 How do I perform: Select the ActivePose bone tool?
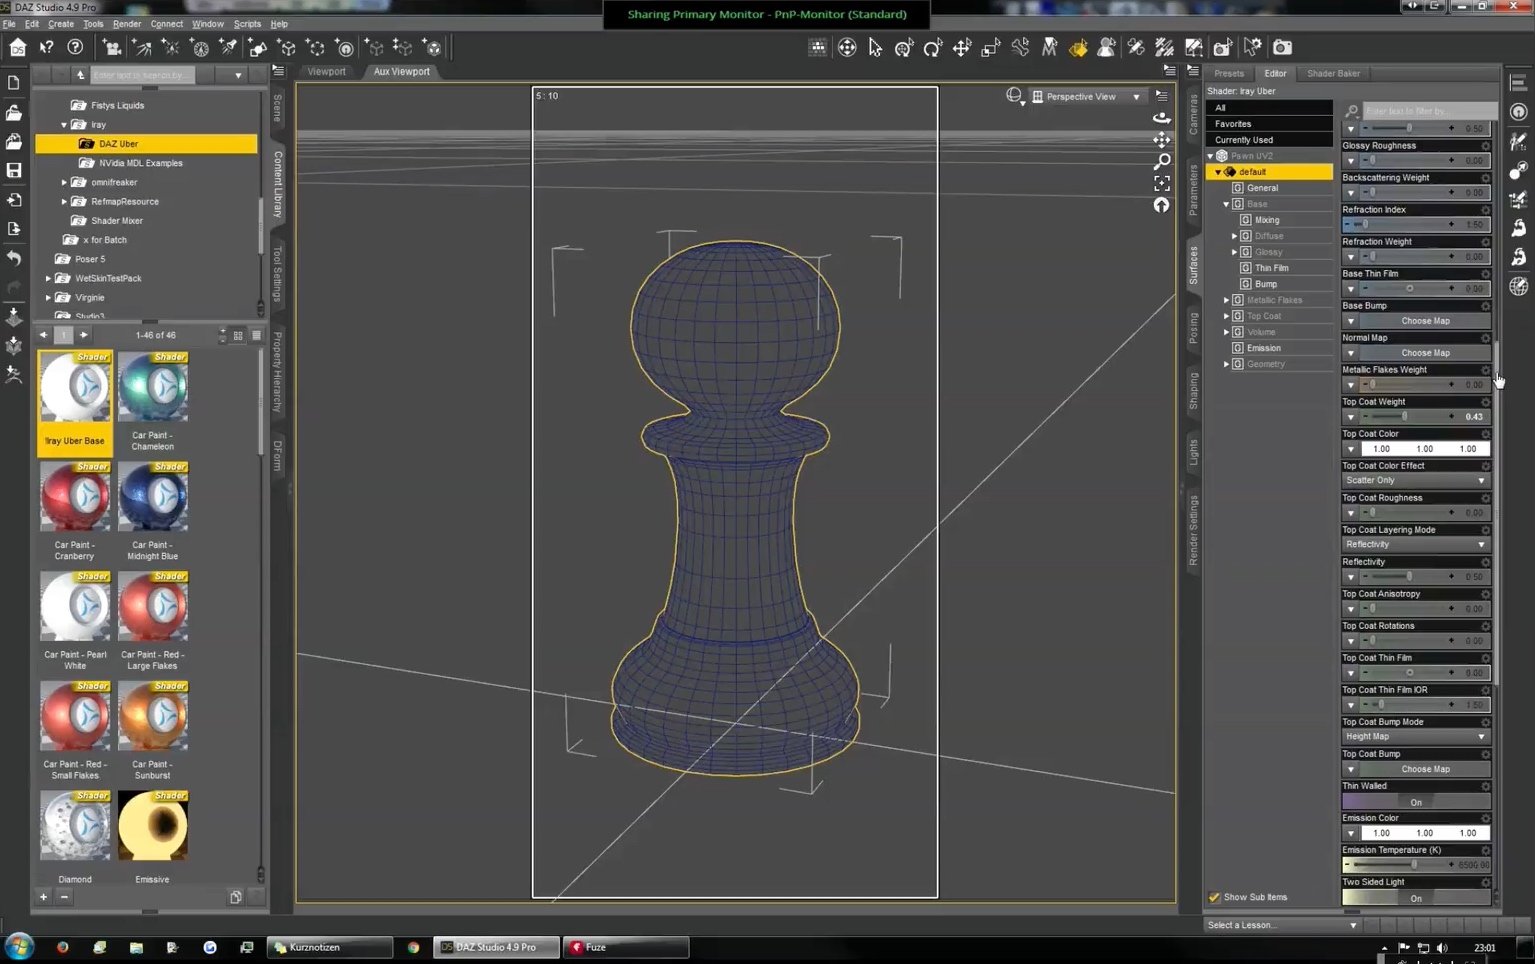point(1020,47)
